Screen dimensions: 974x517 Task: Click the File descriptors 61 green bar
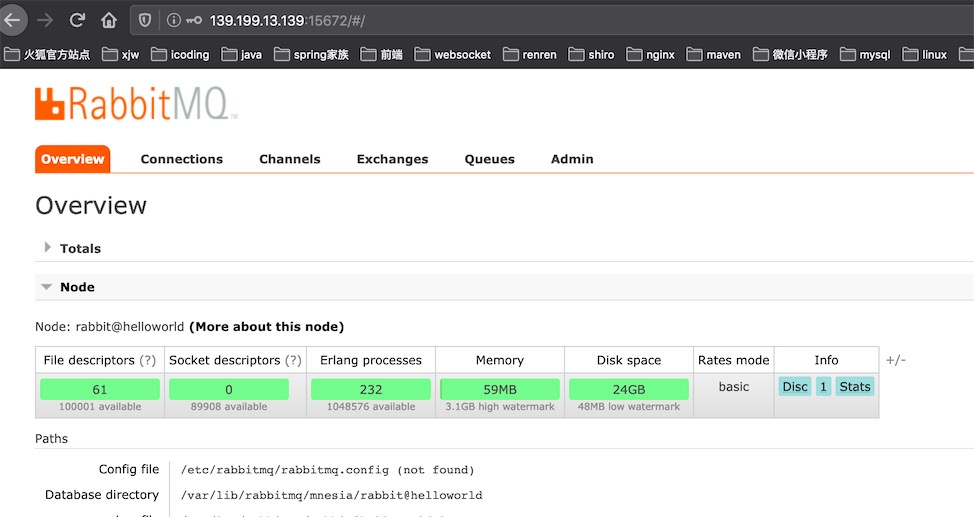tap(100, 390)
